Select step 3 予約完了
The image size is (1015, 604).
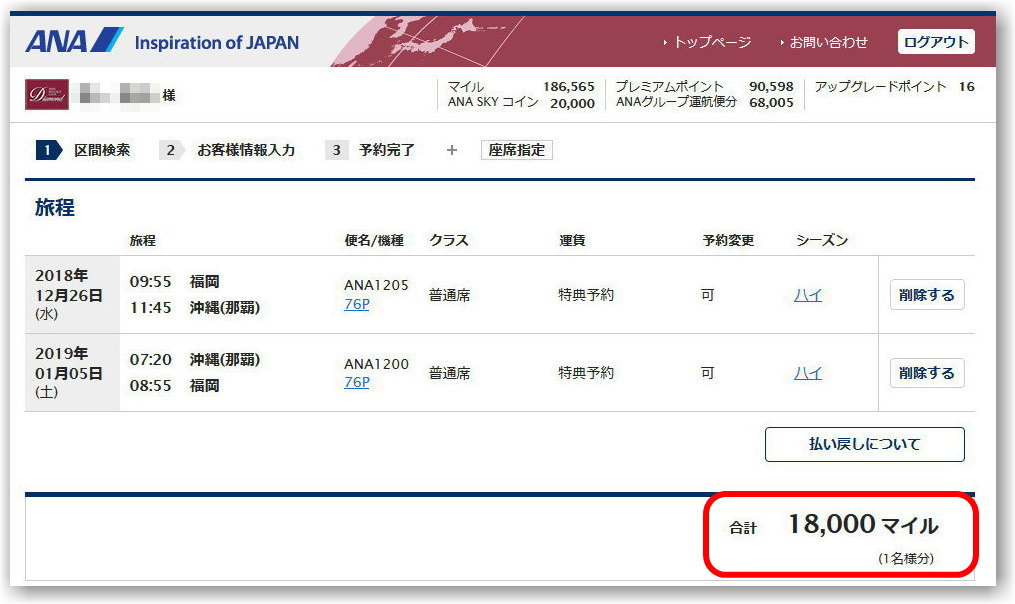[370, 150]
